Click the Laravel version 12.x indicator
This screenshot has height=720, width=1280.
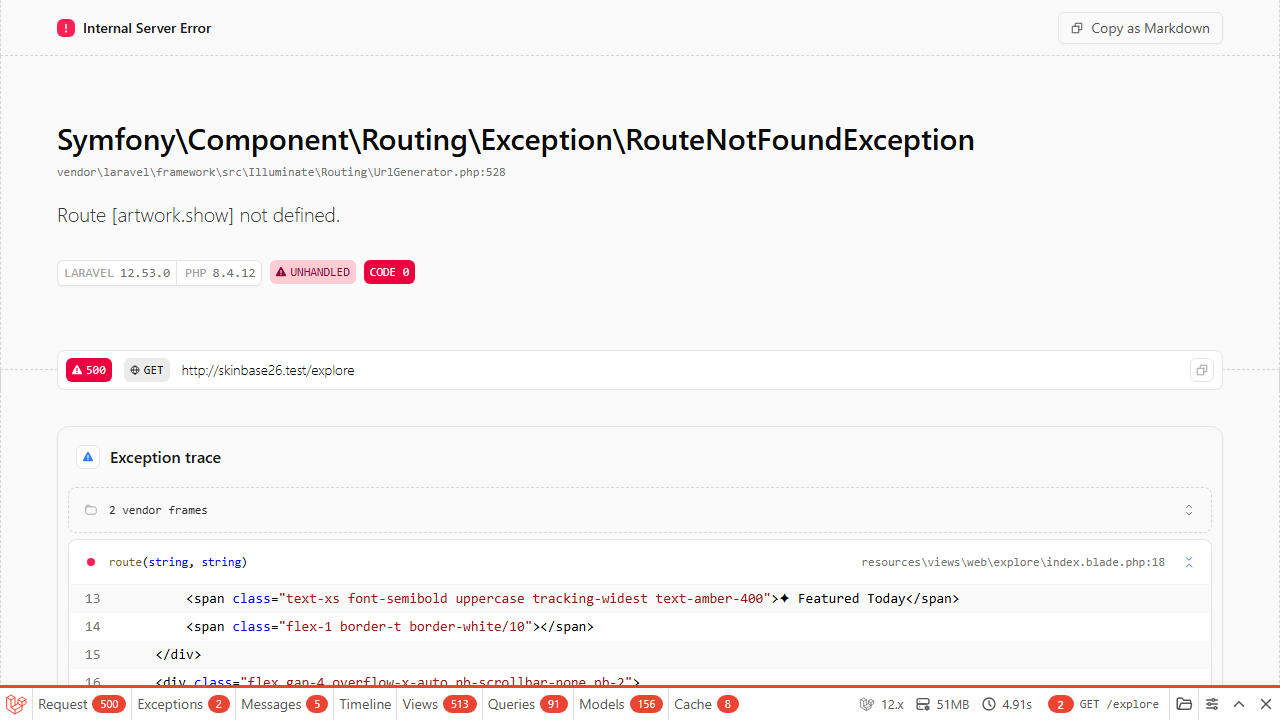click(x=882, y=704)
